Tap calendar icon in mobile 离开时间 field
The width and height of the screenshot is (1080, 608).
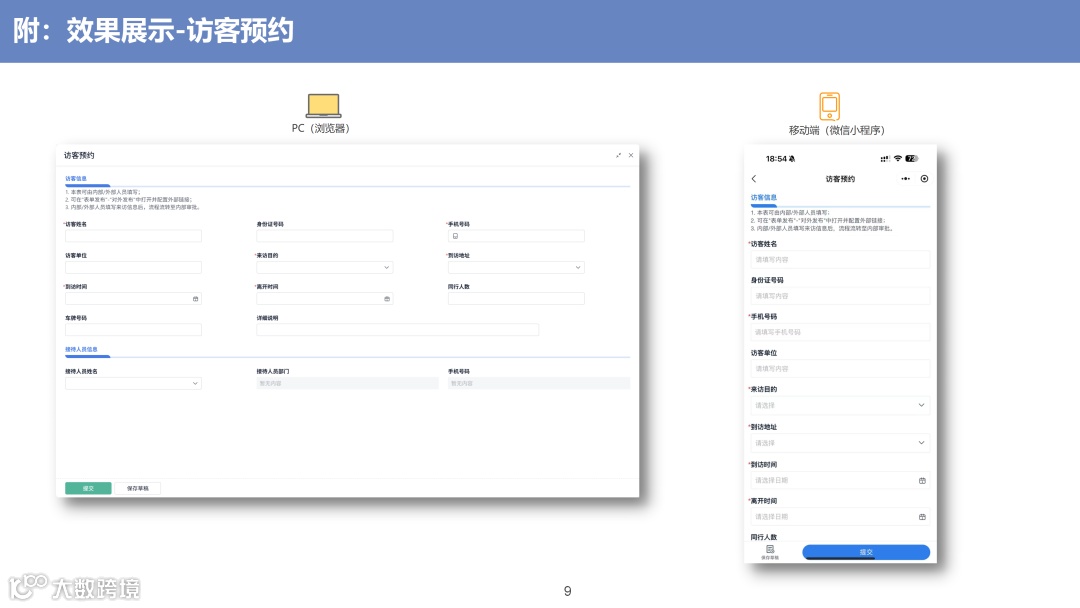pyautogui.click(x=922, y=517)
